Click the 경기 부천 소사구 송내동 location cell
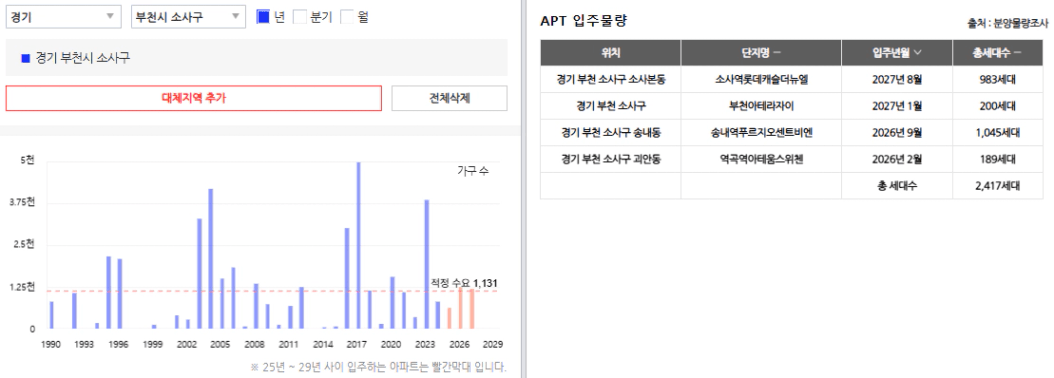Viewport: 1054px width, 378px height. point(610,133)
